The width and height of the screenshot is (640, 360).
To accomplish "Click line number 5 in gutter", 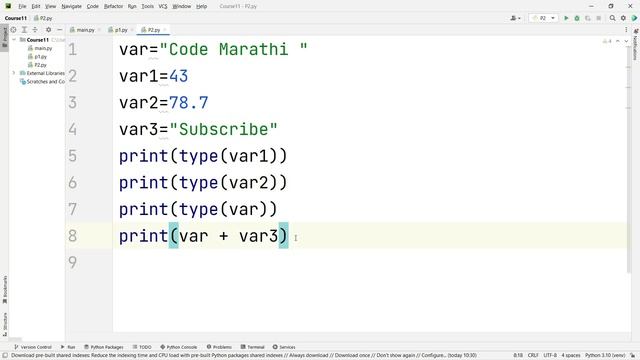I will [x=73, y=156].
